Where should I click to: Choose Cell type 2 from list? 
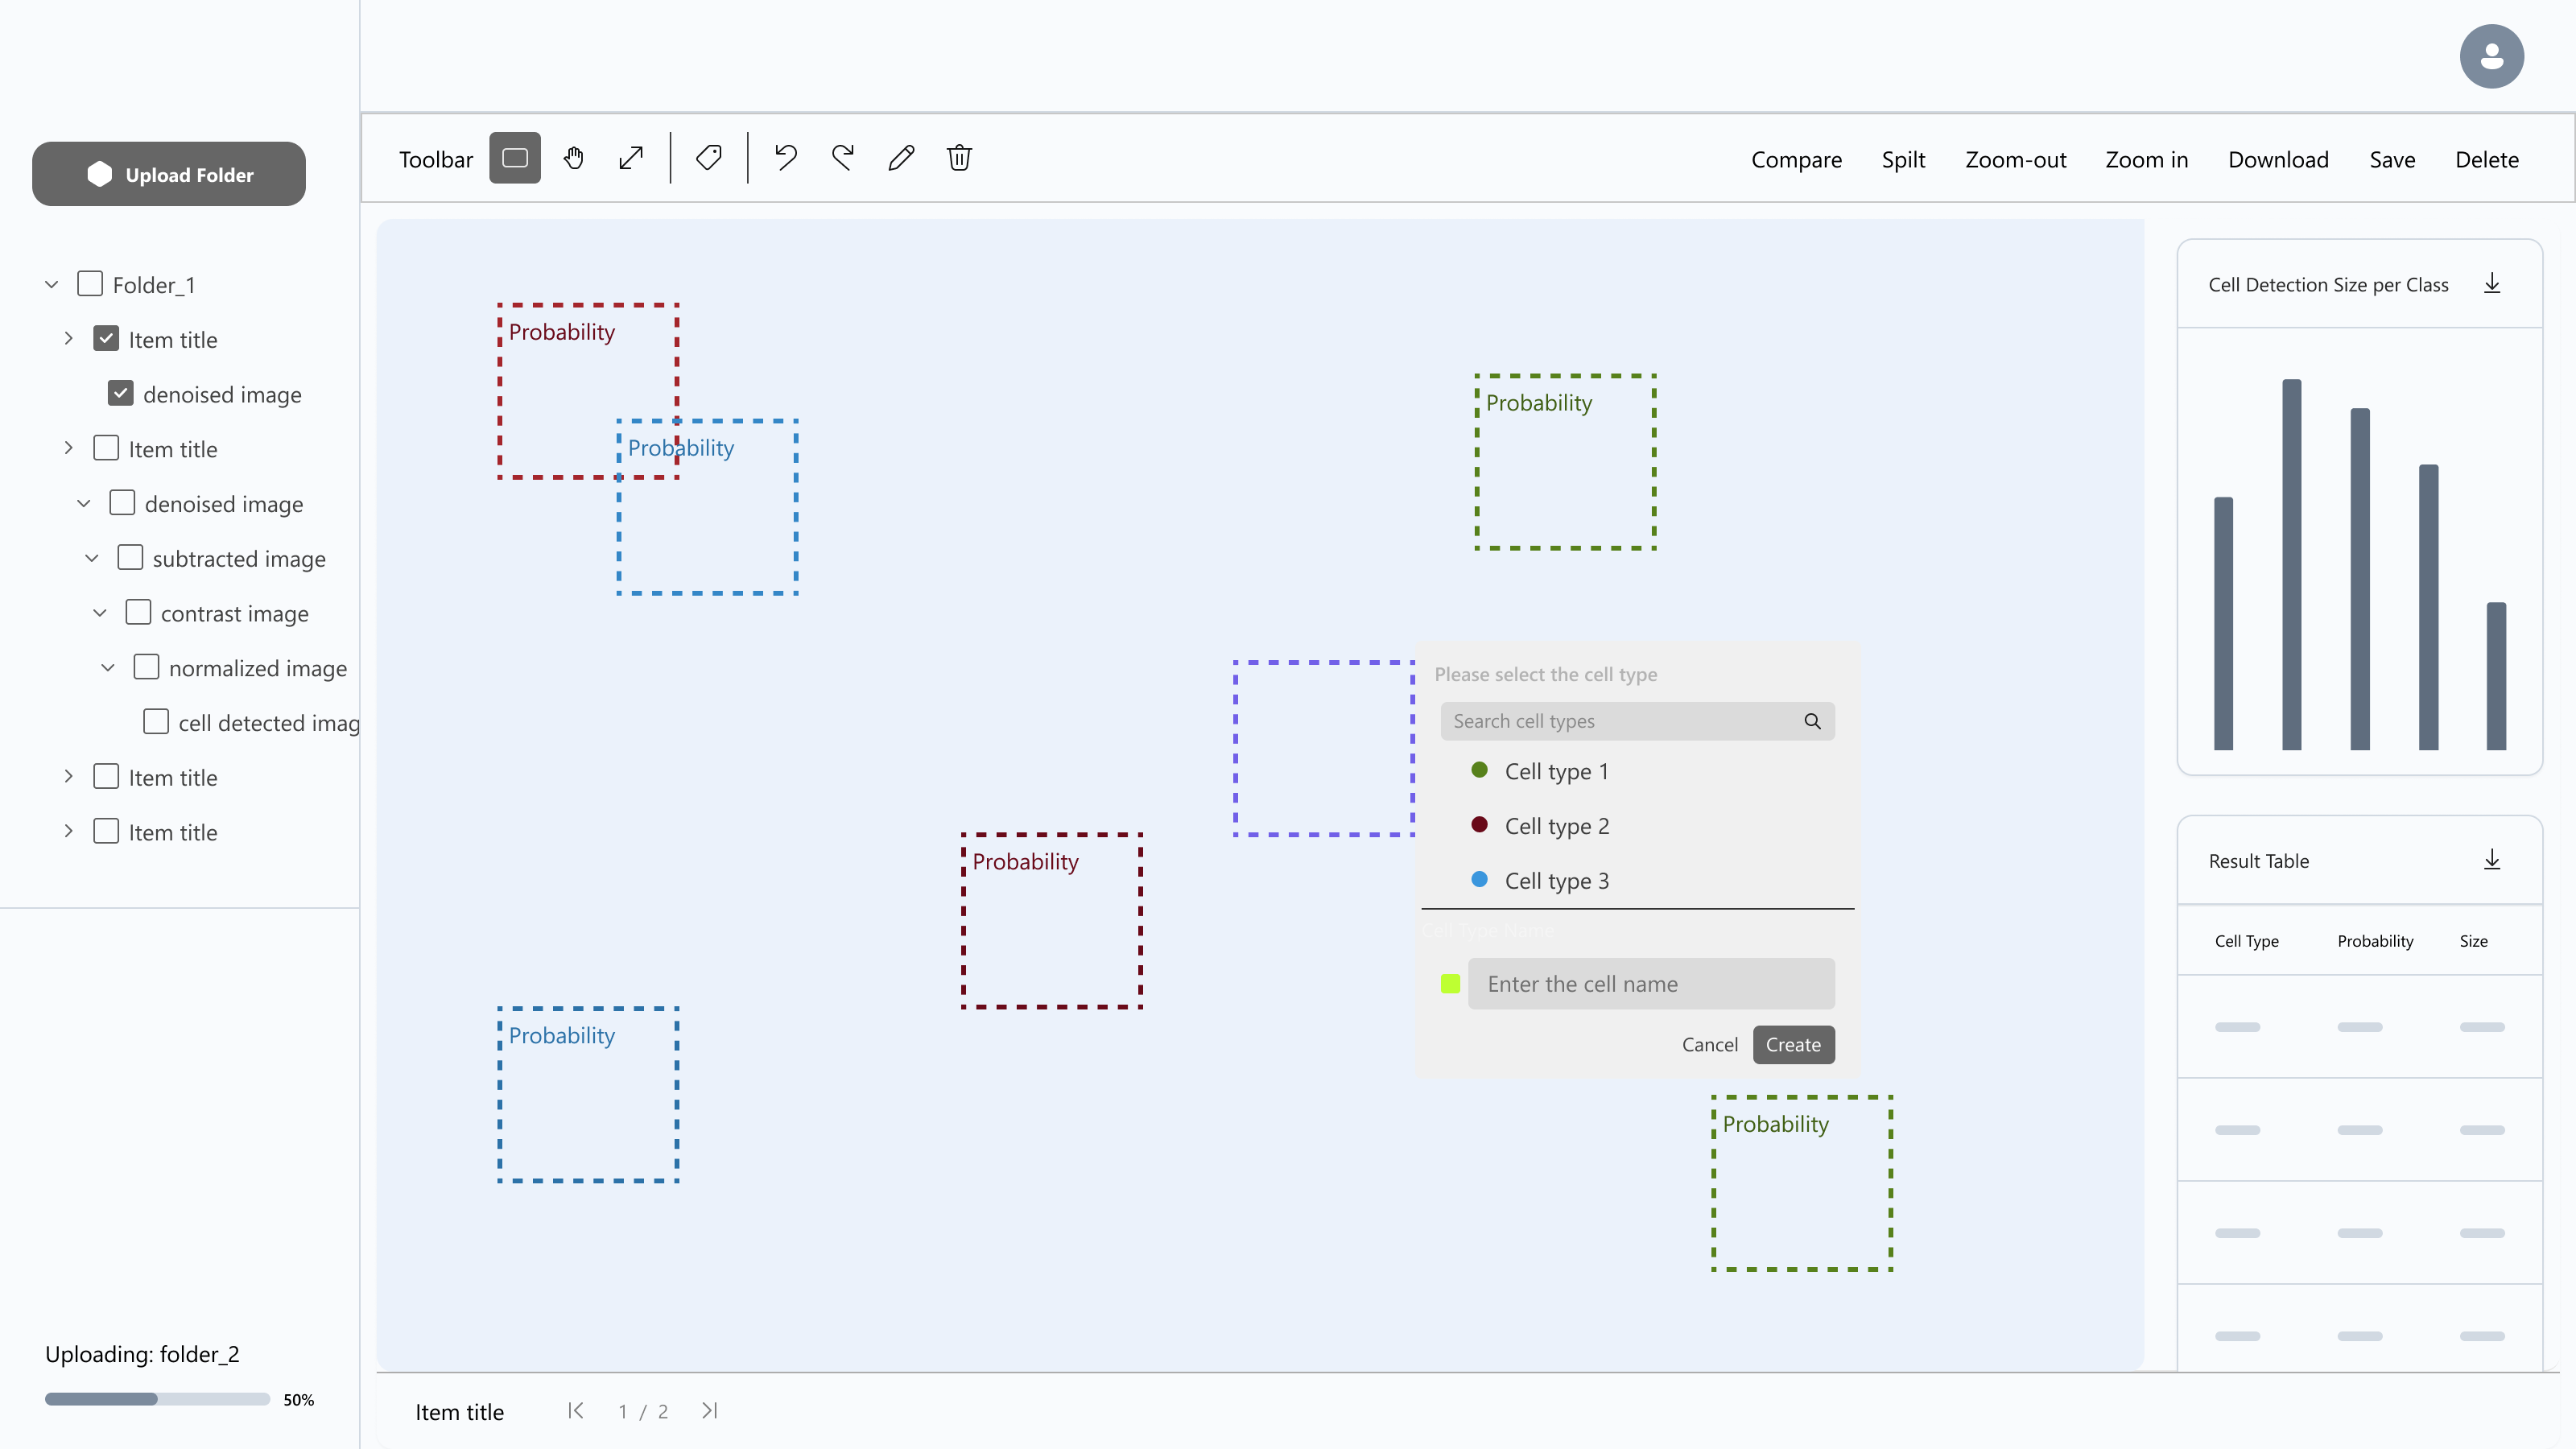pos(1556,826)
